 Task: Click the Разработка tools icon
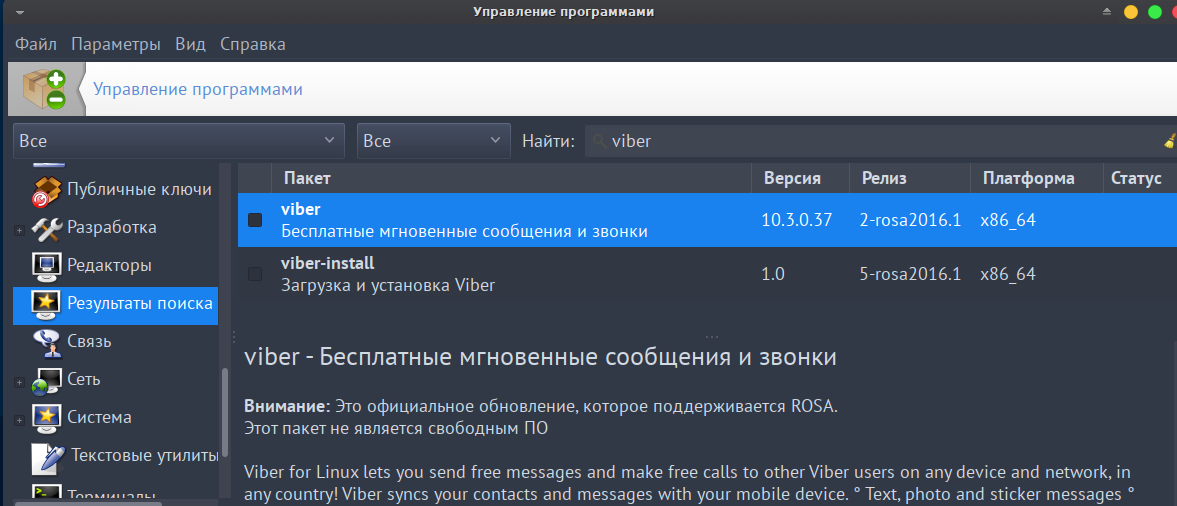[47, 228]
